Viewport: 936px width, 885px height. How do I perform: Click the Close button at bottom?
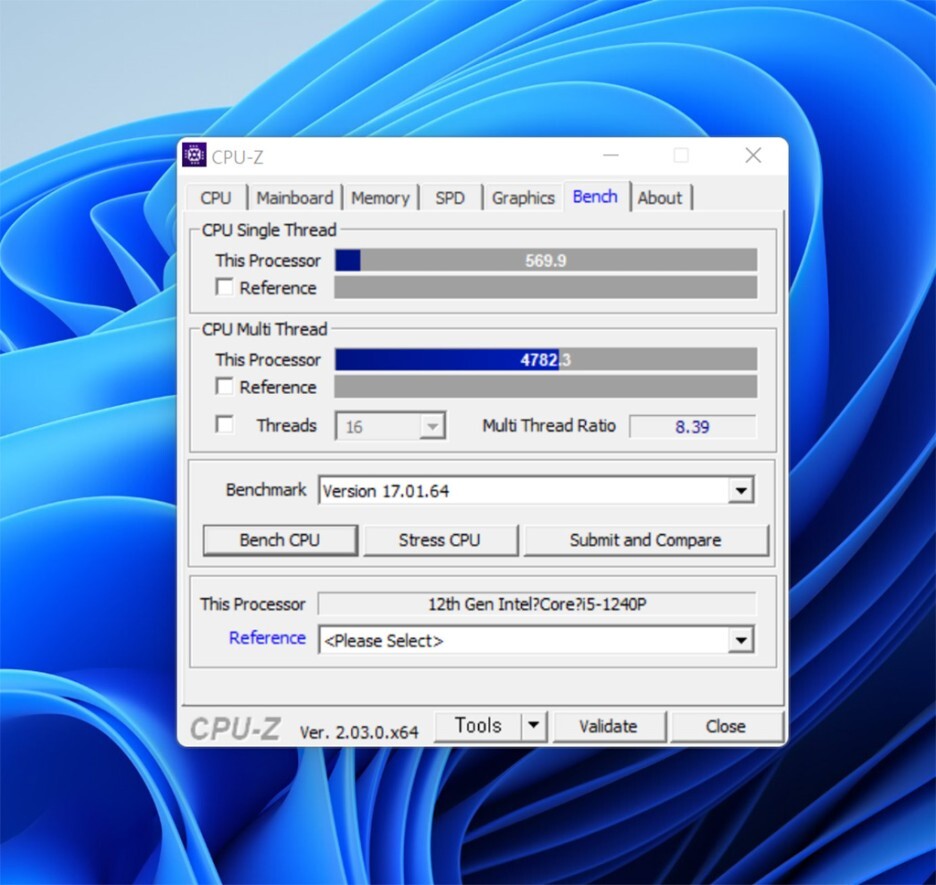pos(726,726)
